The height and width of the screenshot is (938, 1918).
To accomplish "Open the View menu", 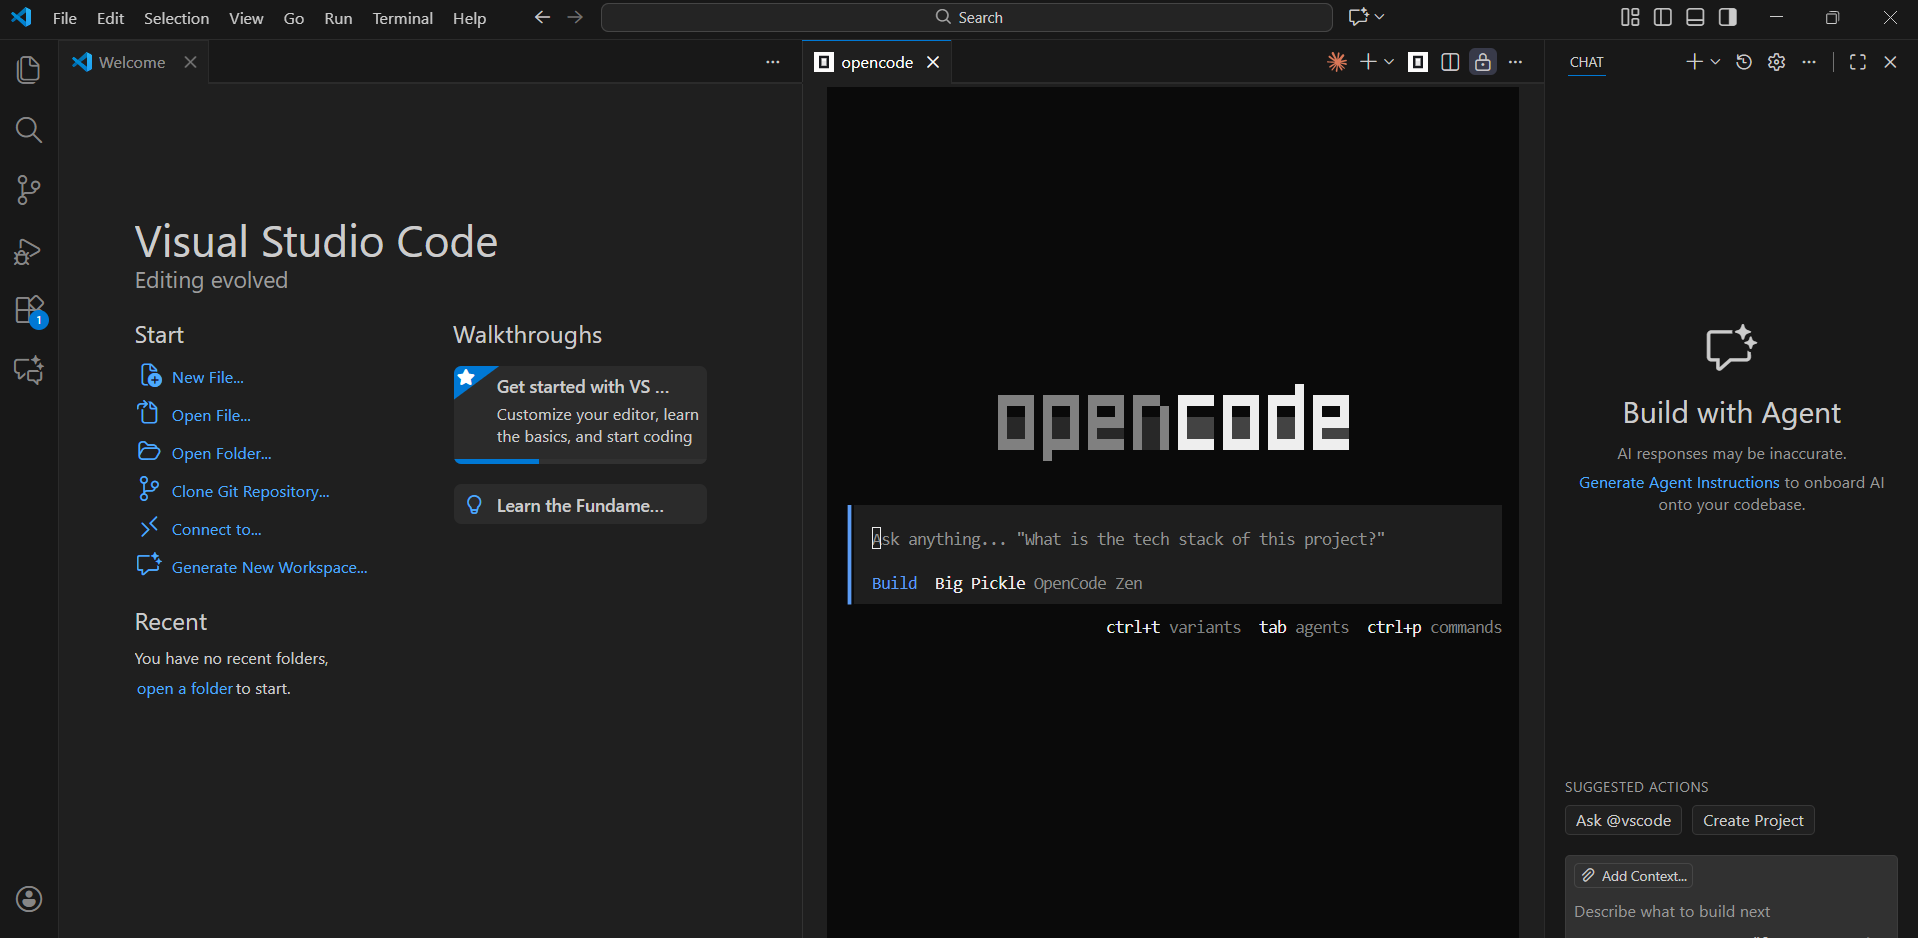I will click(246, 18).
